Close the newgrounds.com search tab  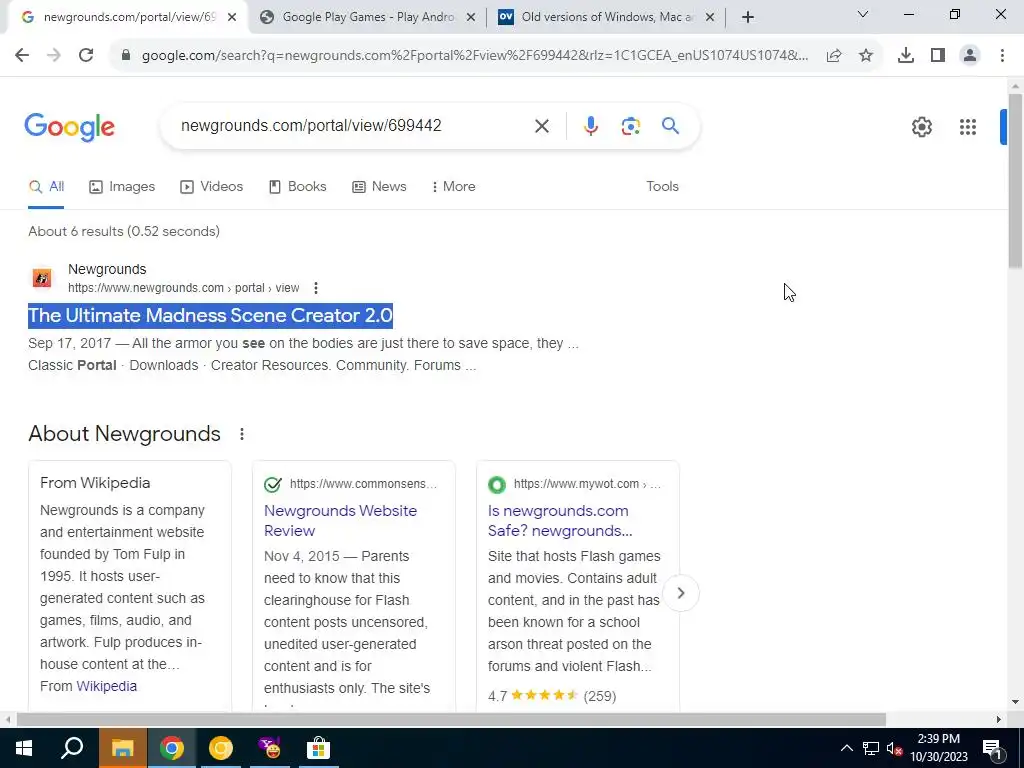click(x=232, y=18)
